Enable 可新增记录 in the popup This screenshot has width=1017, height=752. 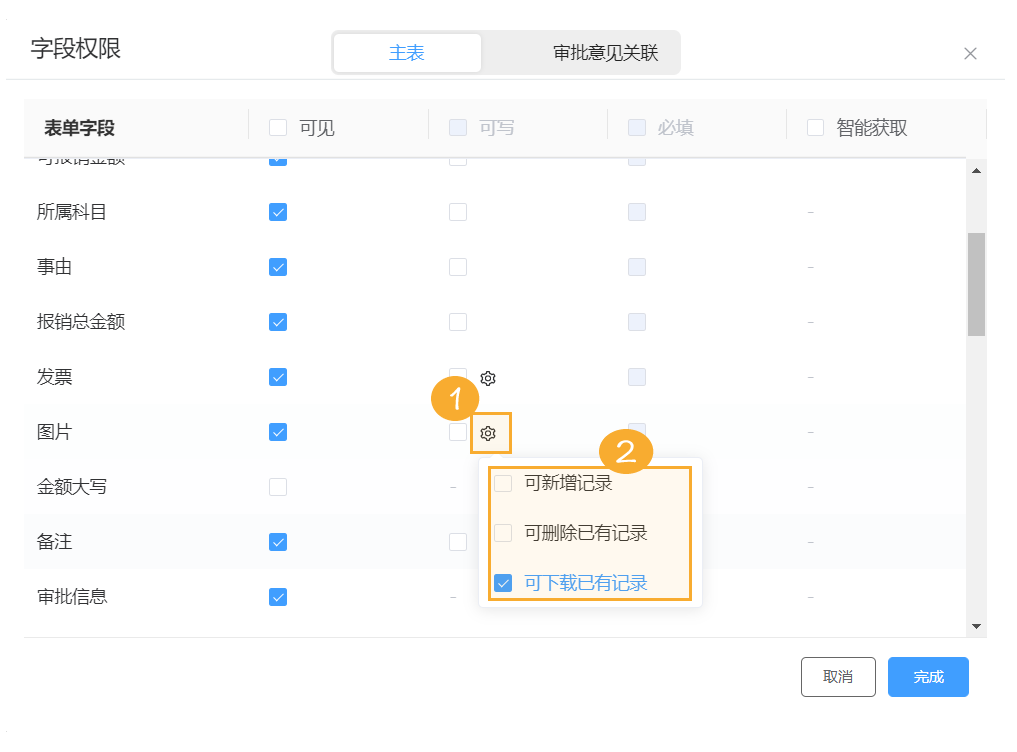click(x=503, y=482)
